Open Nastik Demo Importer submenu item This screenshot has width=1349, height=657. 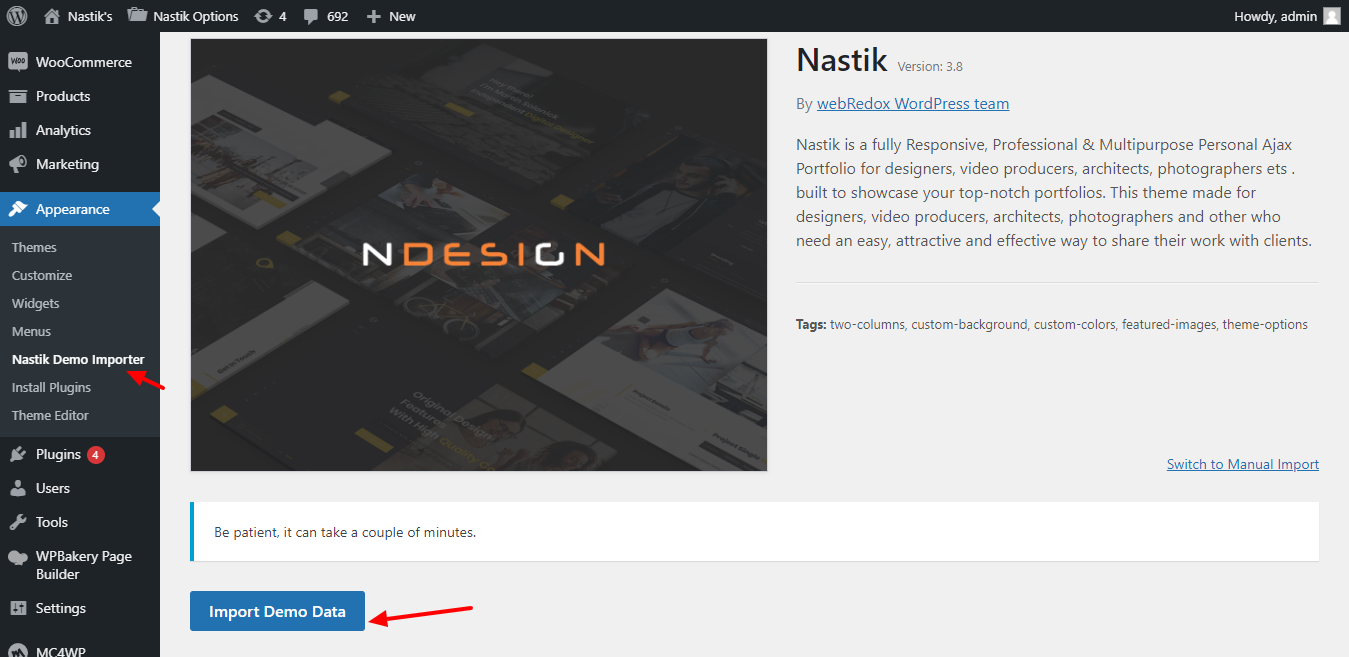(78, 359)
